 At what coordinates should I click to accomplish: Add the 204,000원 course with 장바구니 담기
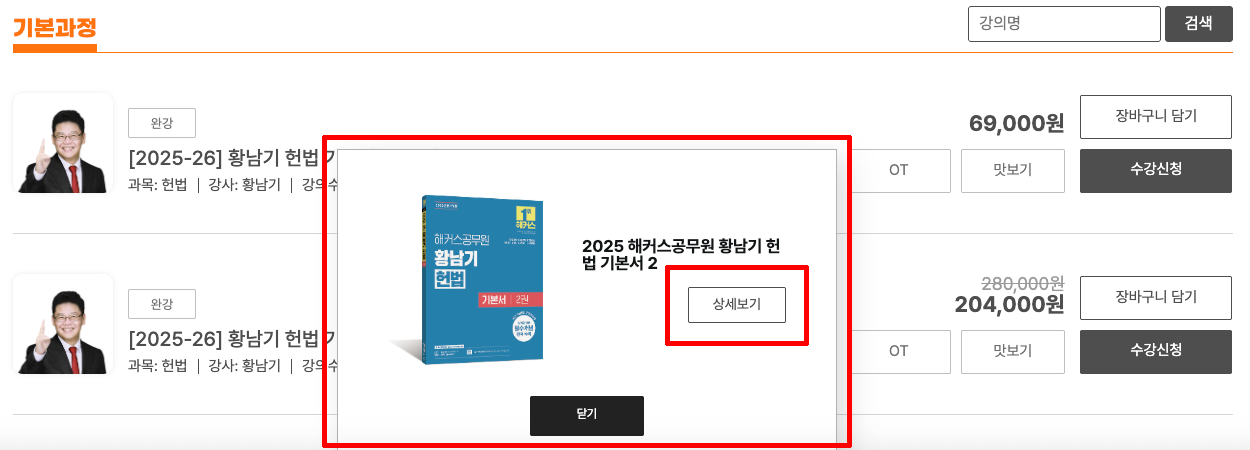tap(1156, 297)
